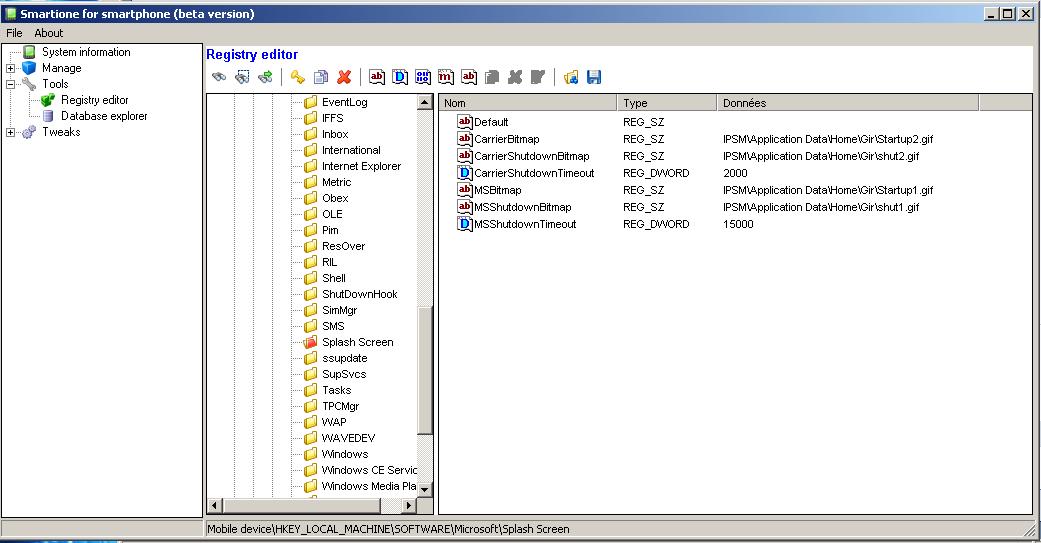Screen dimensions: 1041x543
Task: Click the greyed X delete value icon
Action: point(515,77)
